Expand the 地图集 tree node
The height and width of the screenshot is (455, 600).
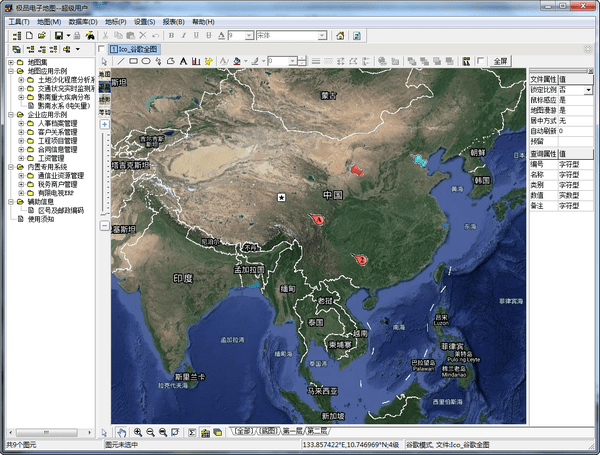tap(10, 62)
